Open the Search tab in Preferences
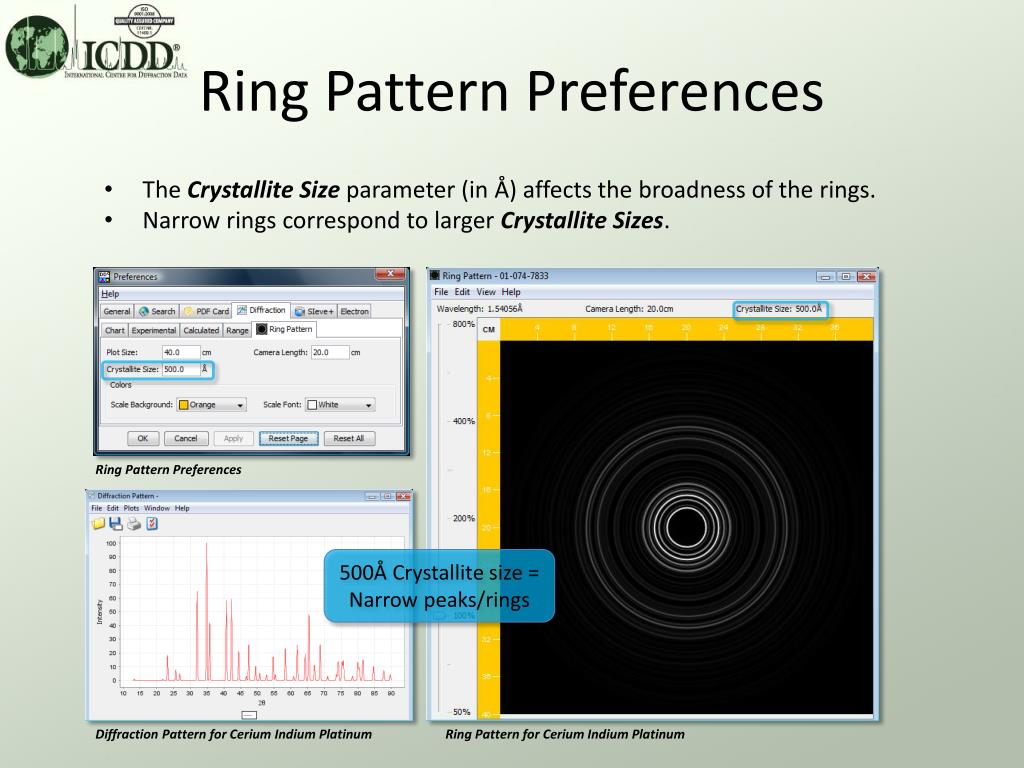1024x768 pixels. [x=157, y=312]
